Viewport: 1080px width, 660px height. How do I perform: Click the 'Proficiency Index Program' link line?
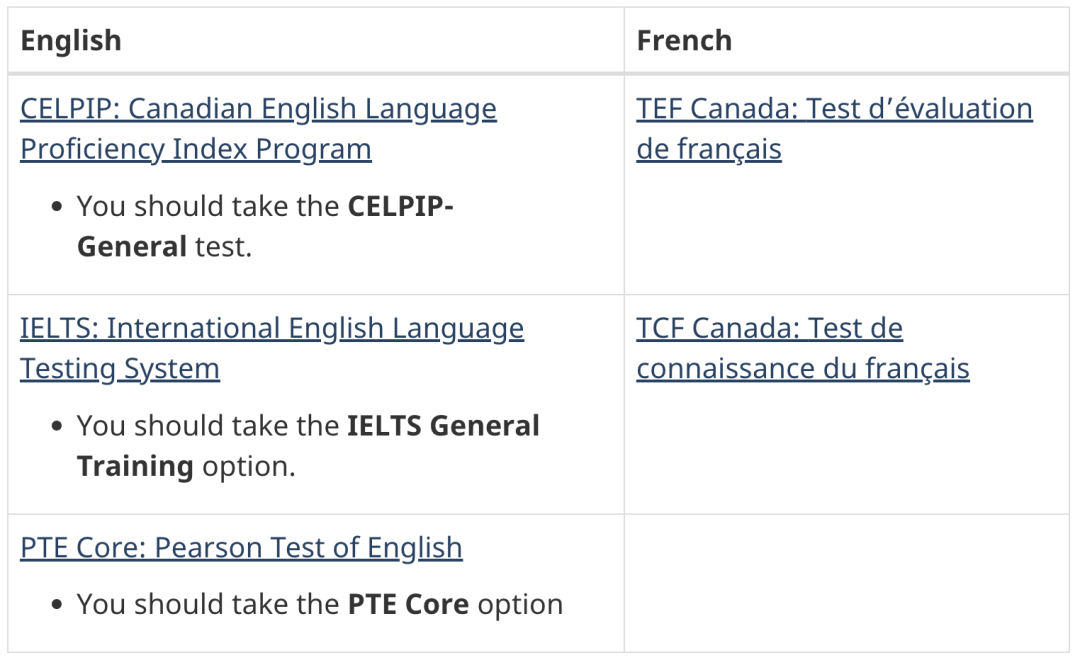pos(195,149)
